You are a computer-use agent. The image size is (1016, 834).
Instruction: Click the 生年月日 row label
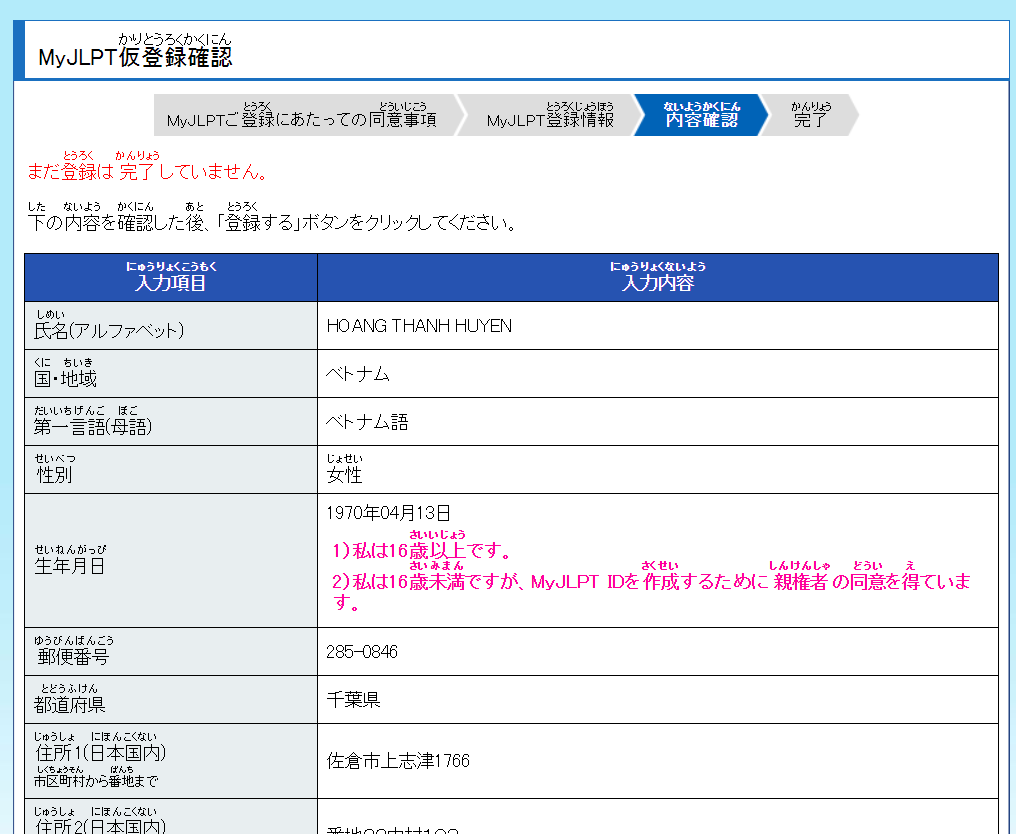(x=69, y=565)
